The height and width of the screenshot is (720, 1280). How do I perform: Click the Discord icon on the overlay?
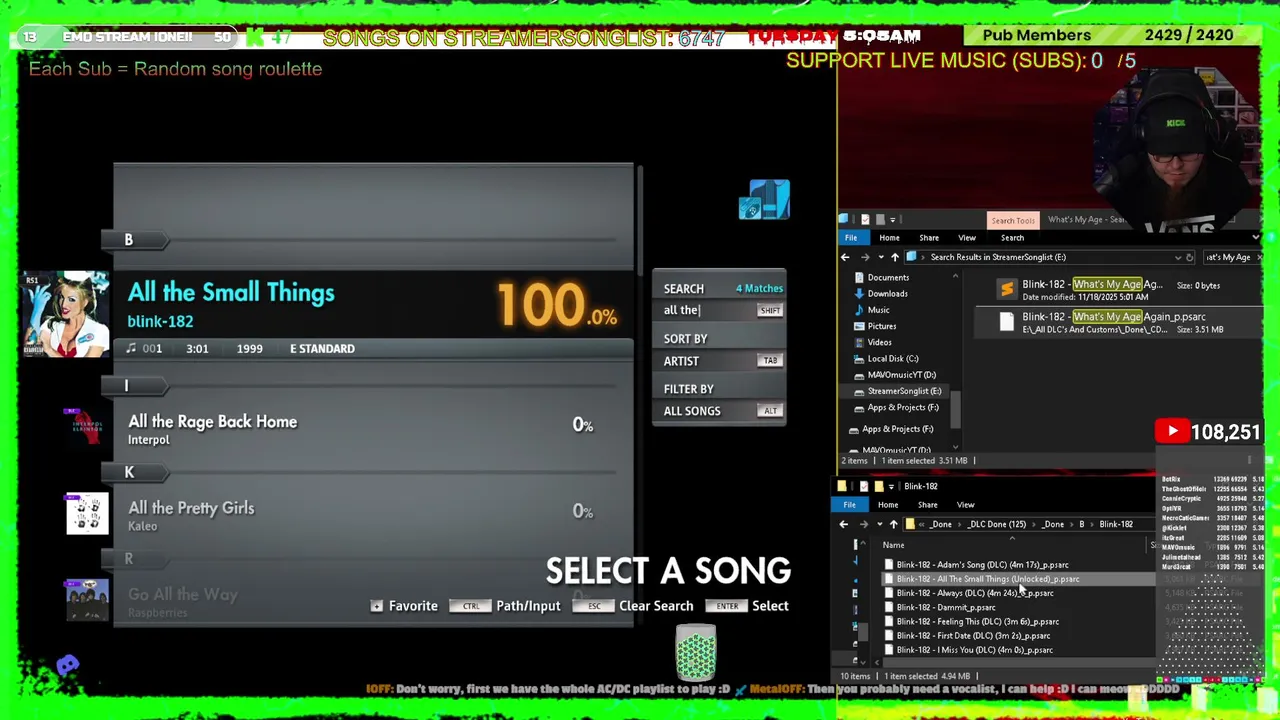pos(68,665)
